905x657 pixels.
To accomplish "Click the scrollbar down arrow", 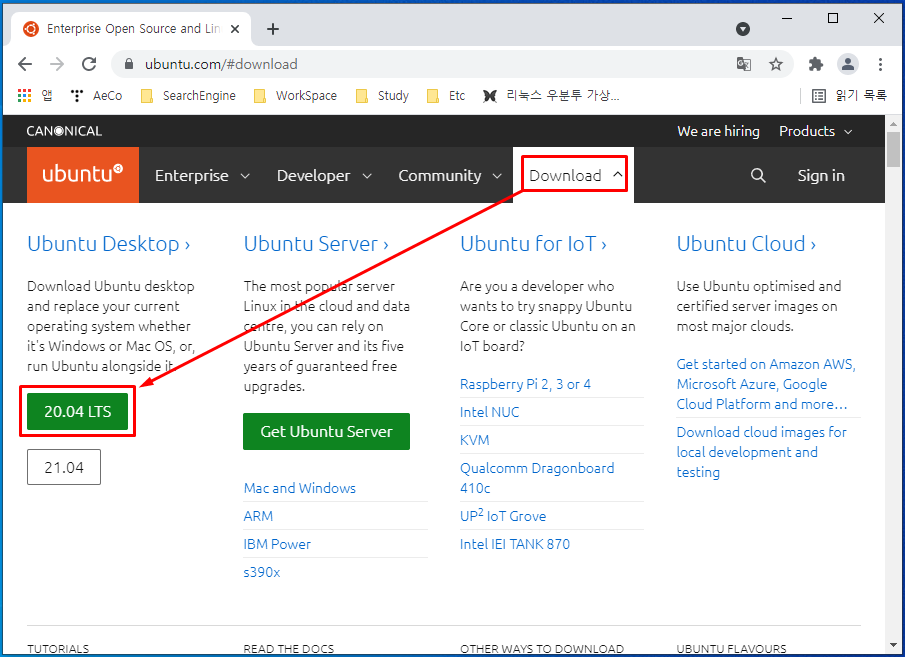I will point(893,645).
